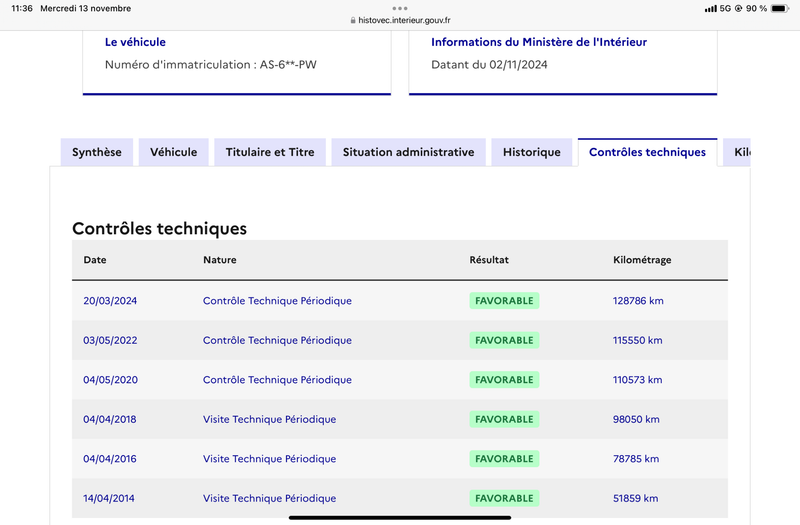
Task: Click the Nature column header
Action: tap(220, 260)
